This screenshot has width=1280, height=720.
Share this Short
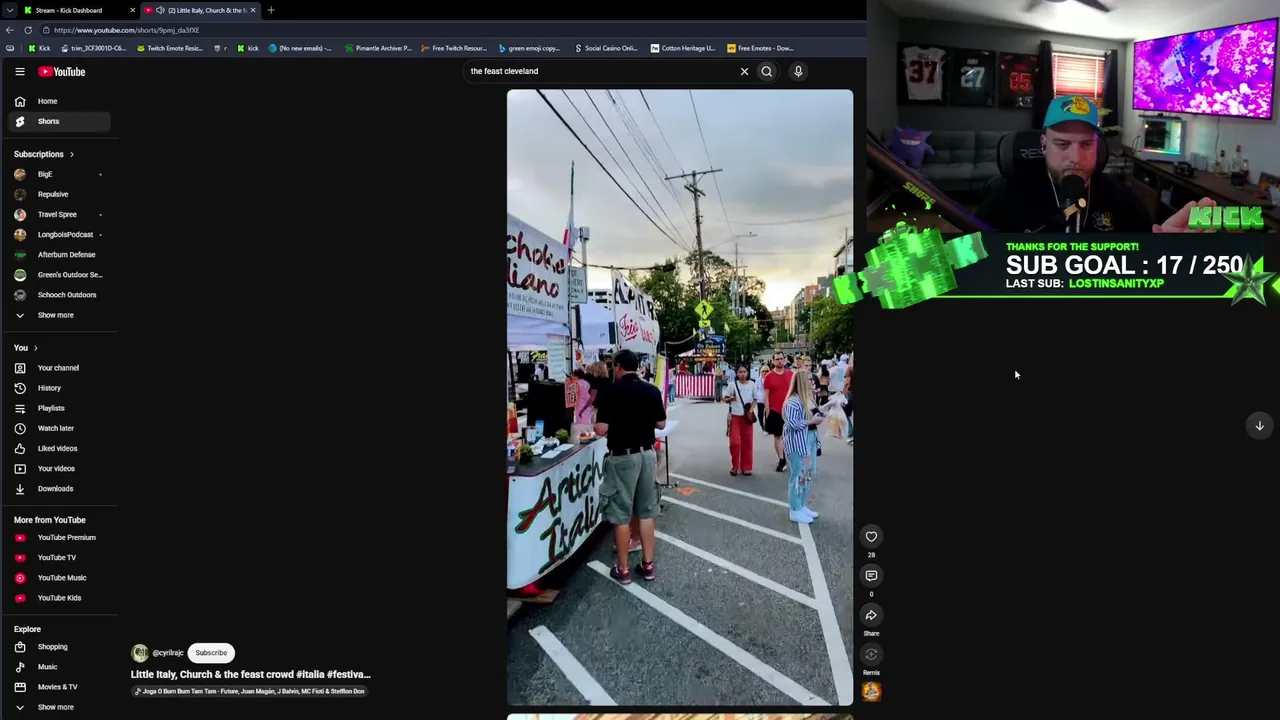(x=871, y=615)
